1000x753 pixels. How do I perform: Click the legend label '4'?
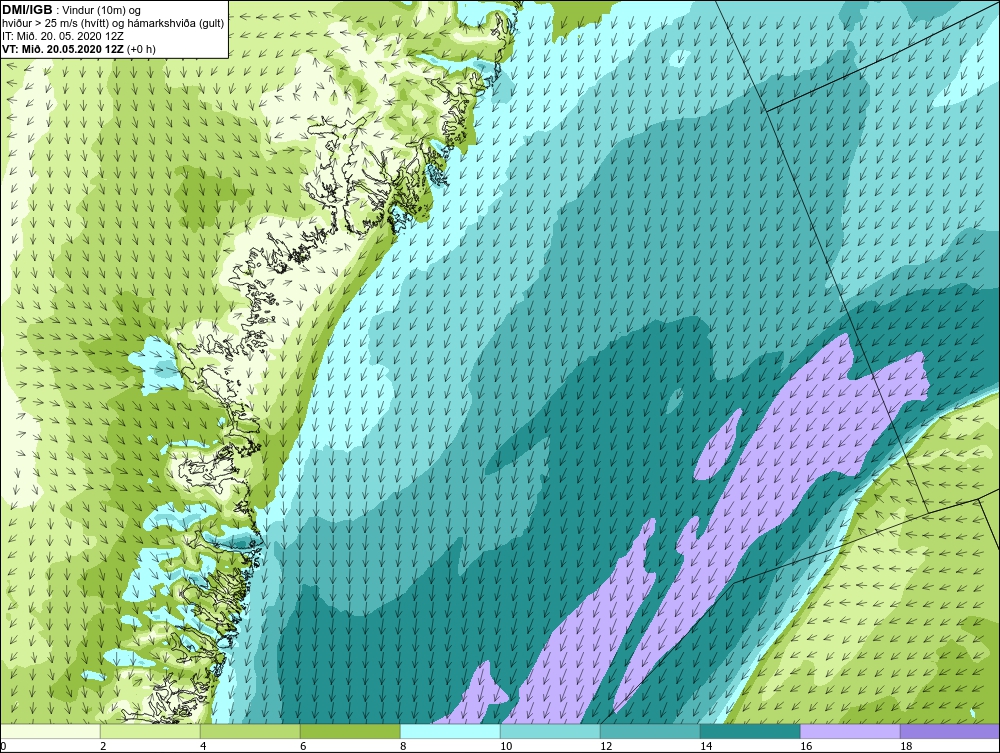[203, 746]
